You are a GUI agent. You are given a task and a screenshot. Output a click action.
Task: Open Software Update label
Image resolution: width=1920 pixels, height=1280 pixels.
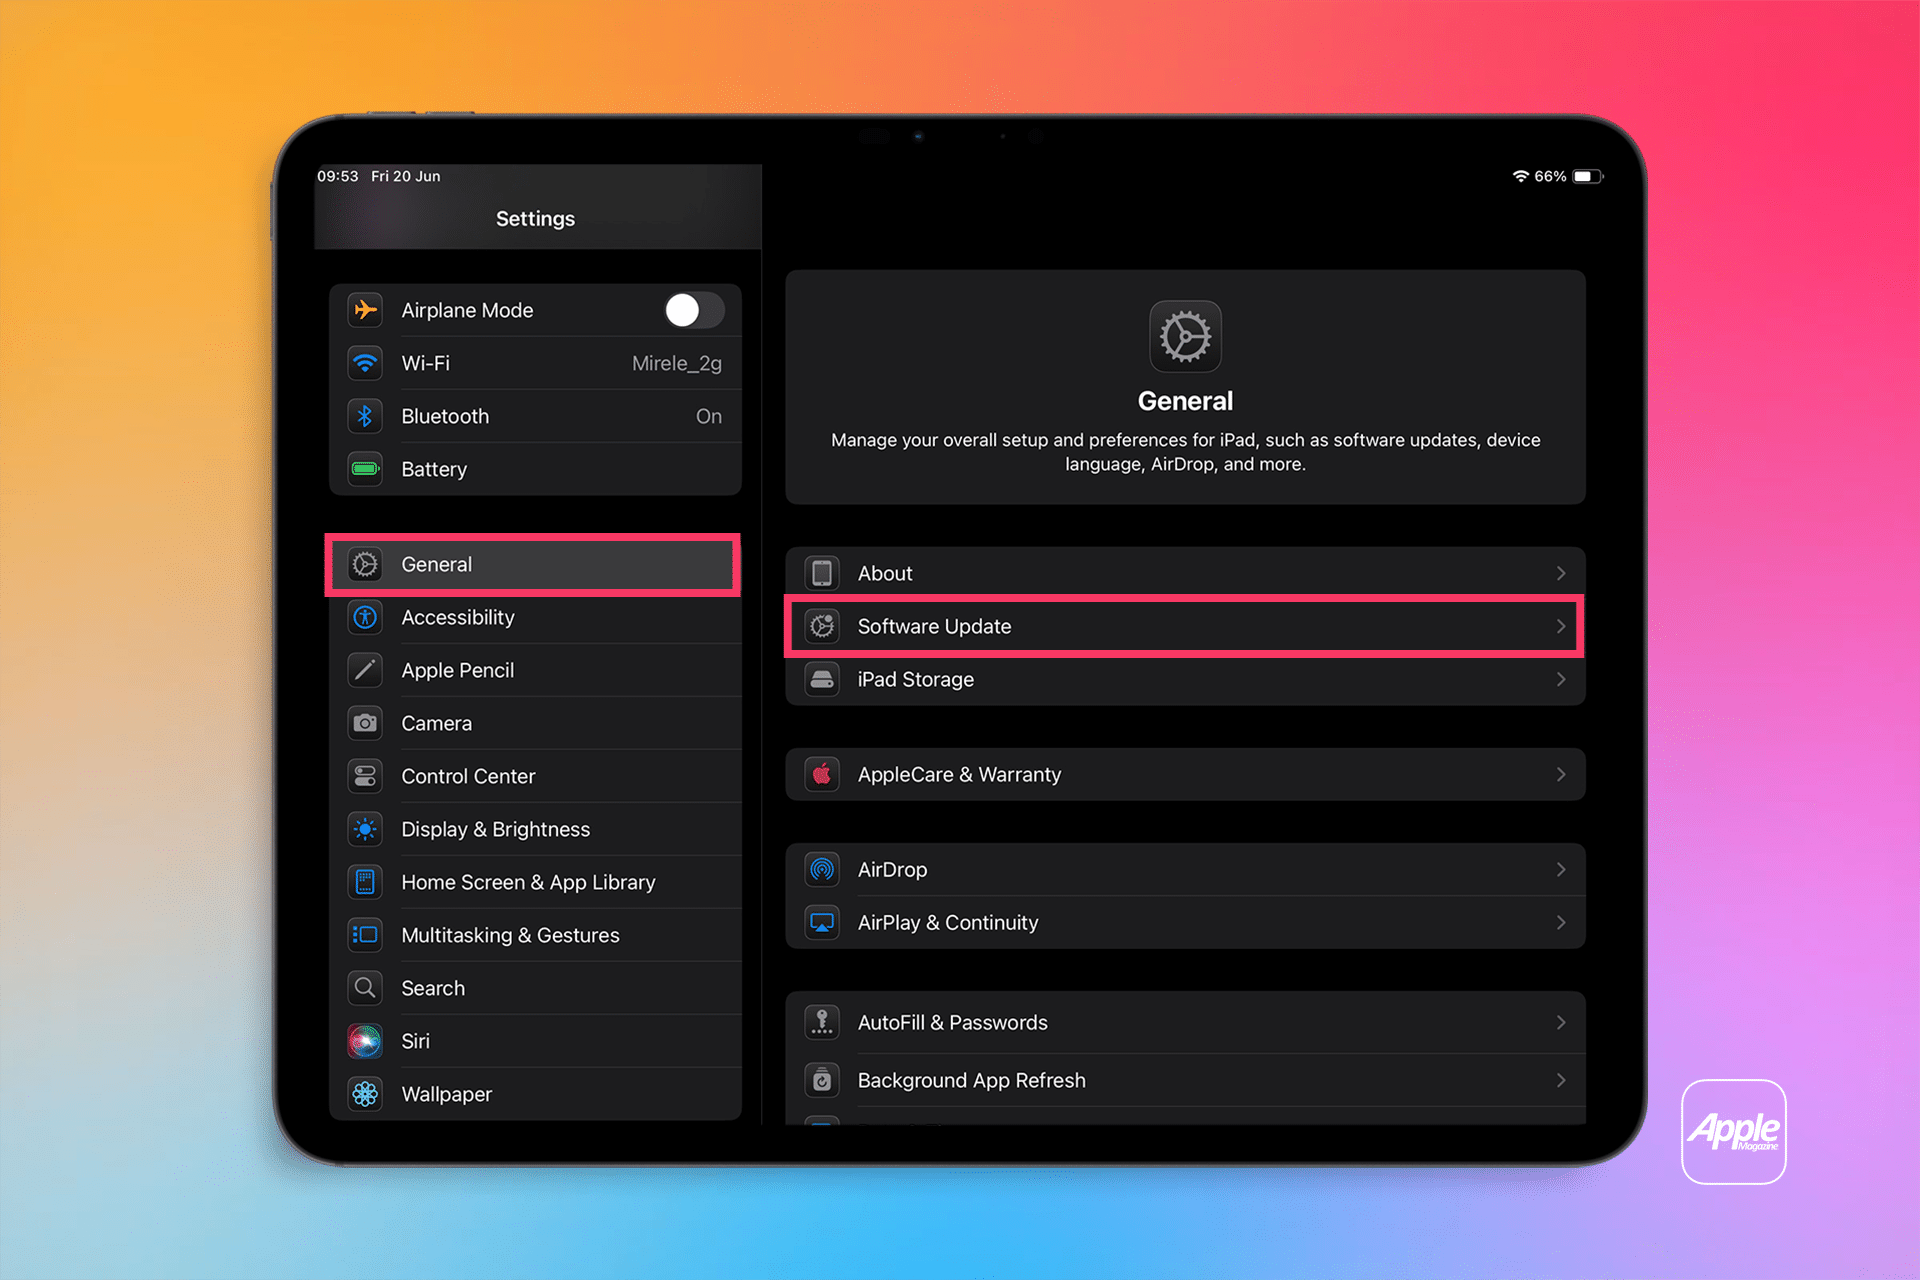point(934,627)
